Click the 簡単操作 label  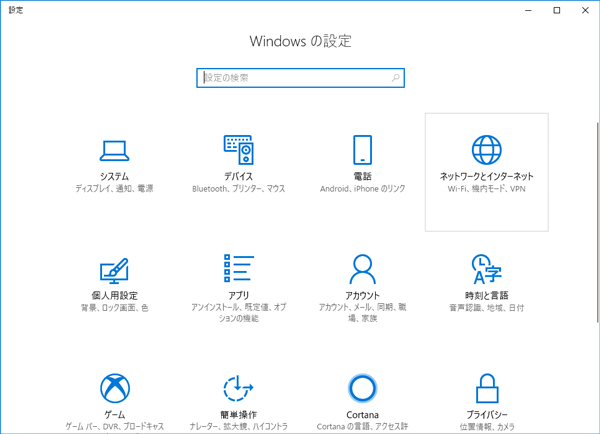238,415
